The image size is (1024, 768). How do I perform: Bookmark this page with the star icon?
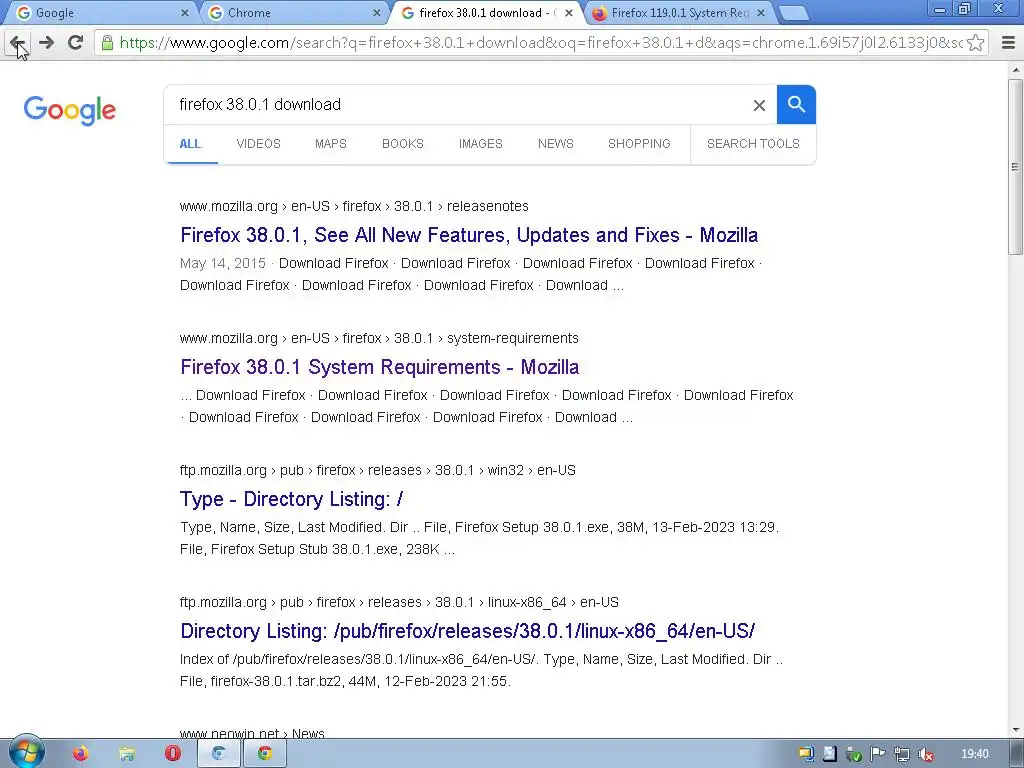tap(976, 43)
